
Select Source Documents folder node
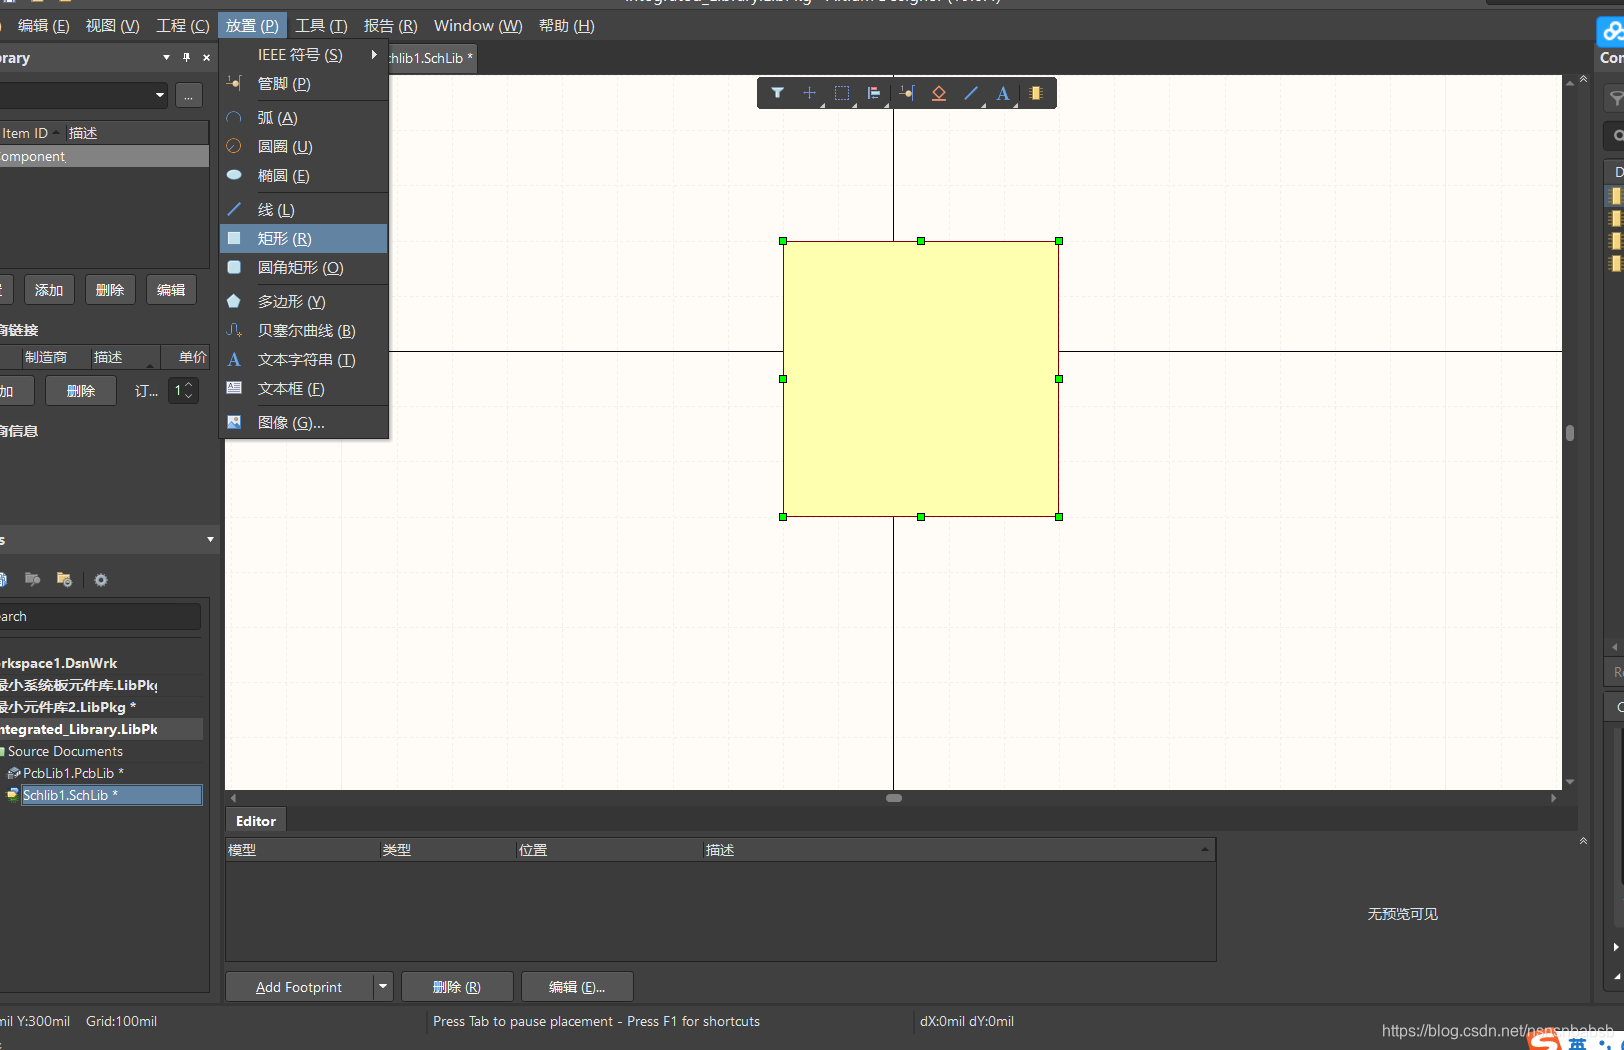click(65, 751)
